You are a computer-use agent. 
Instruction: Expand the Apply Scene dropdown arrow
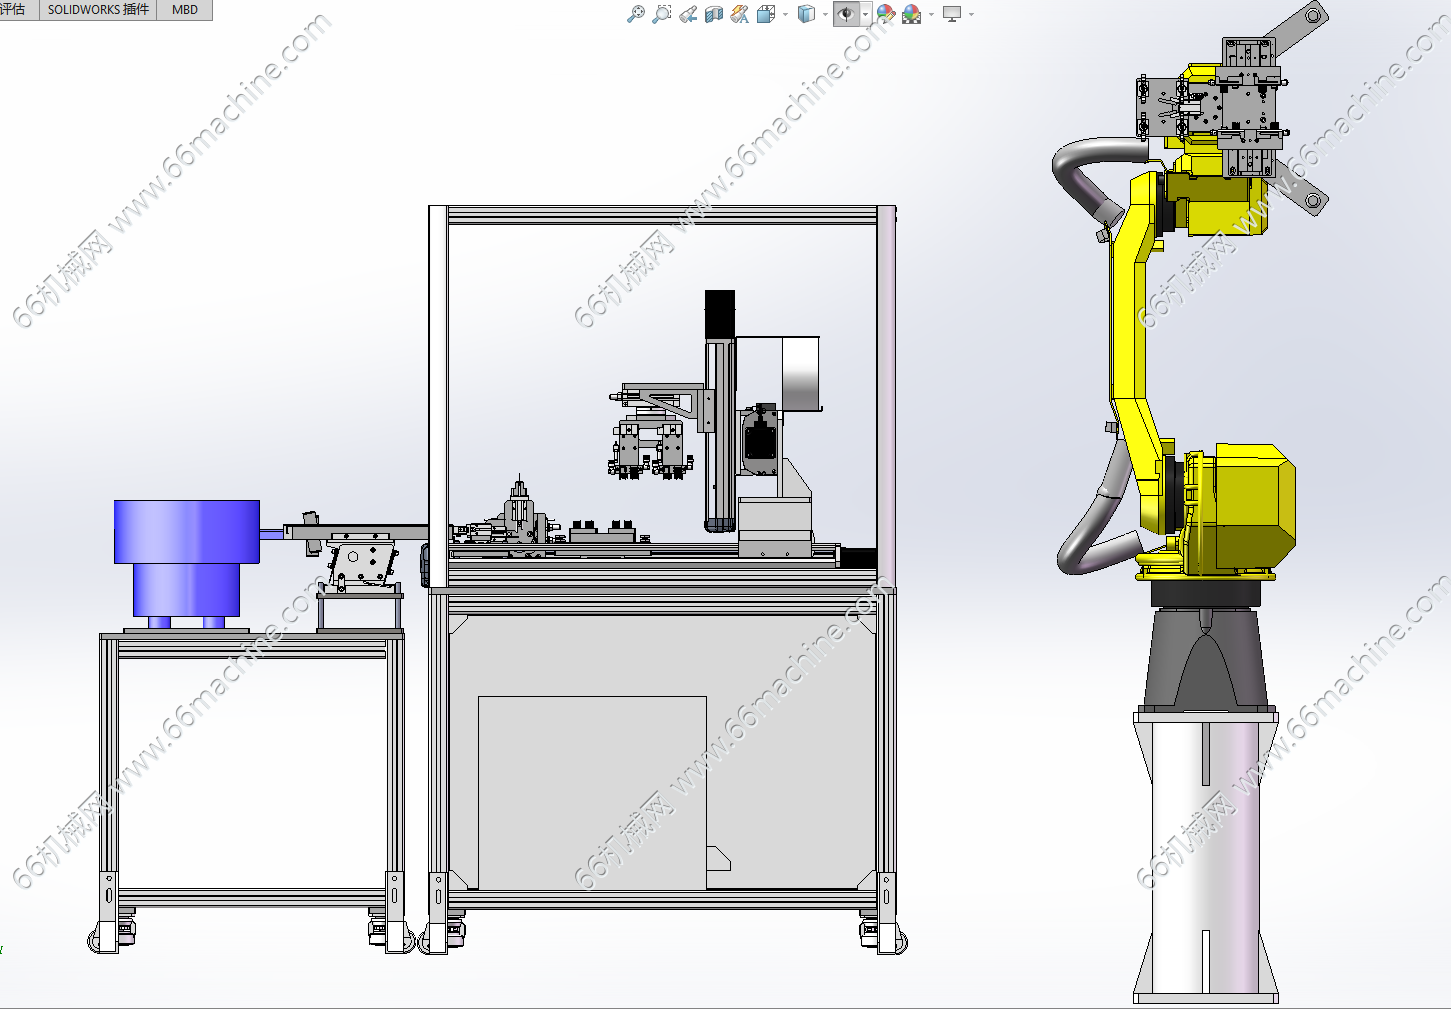(x=931, y=15)
